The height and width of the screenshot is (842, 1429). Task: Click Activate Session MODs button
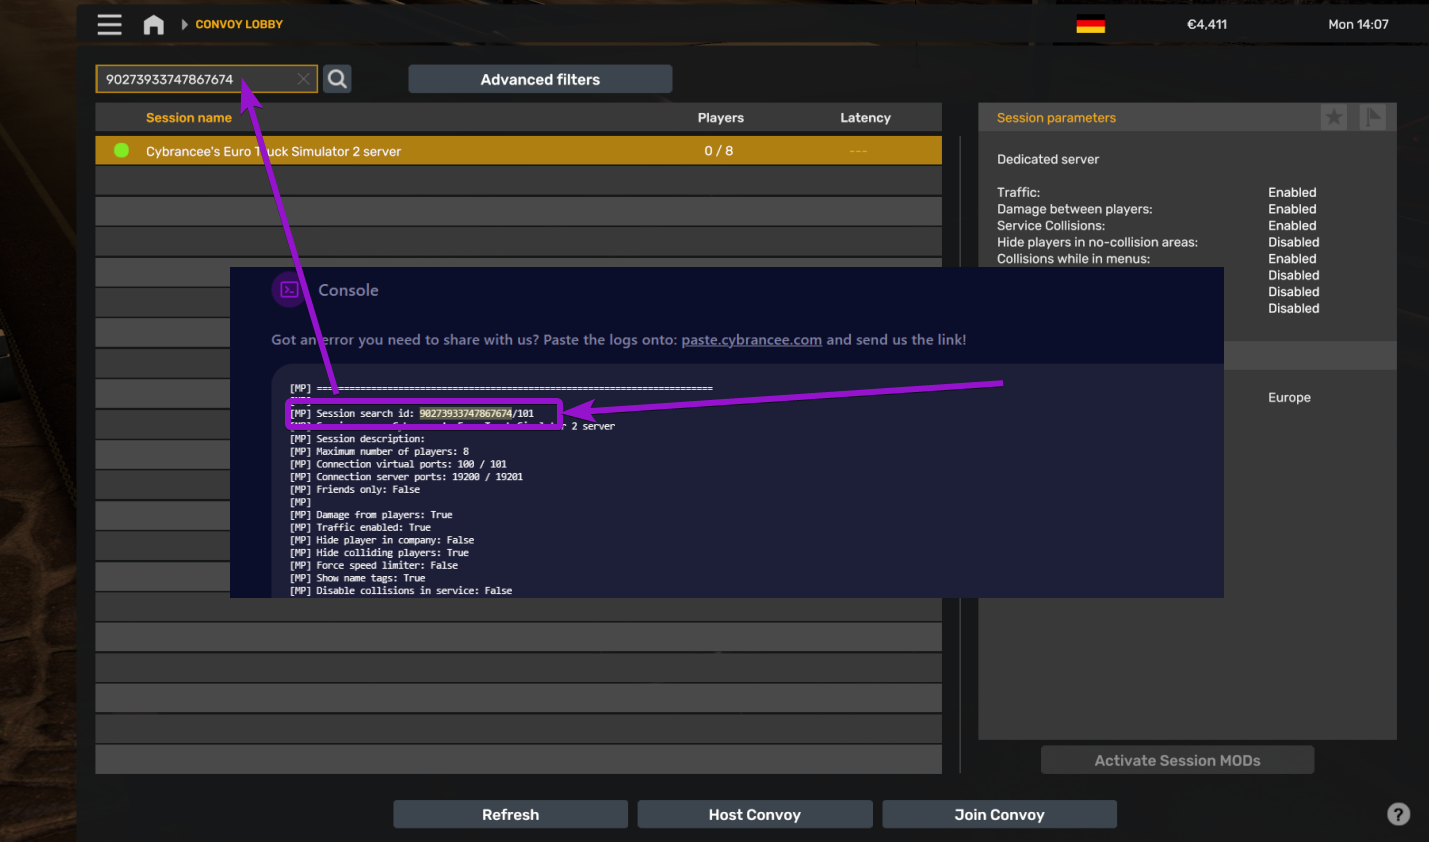tap(1177, 760)
